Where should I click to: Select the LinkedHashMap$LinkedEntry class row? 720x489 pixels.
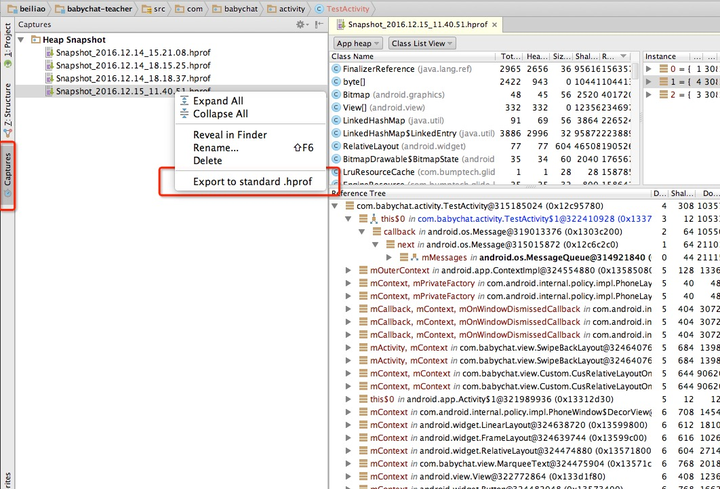click(x=480, y=133)
